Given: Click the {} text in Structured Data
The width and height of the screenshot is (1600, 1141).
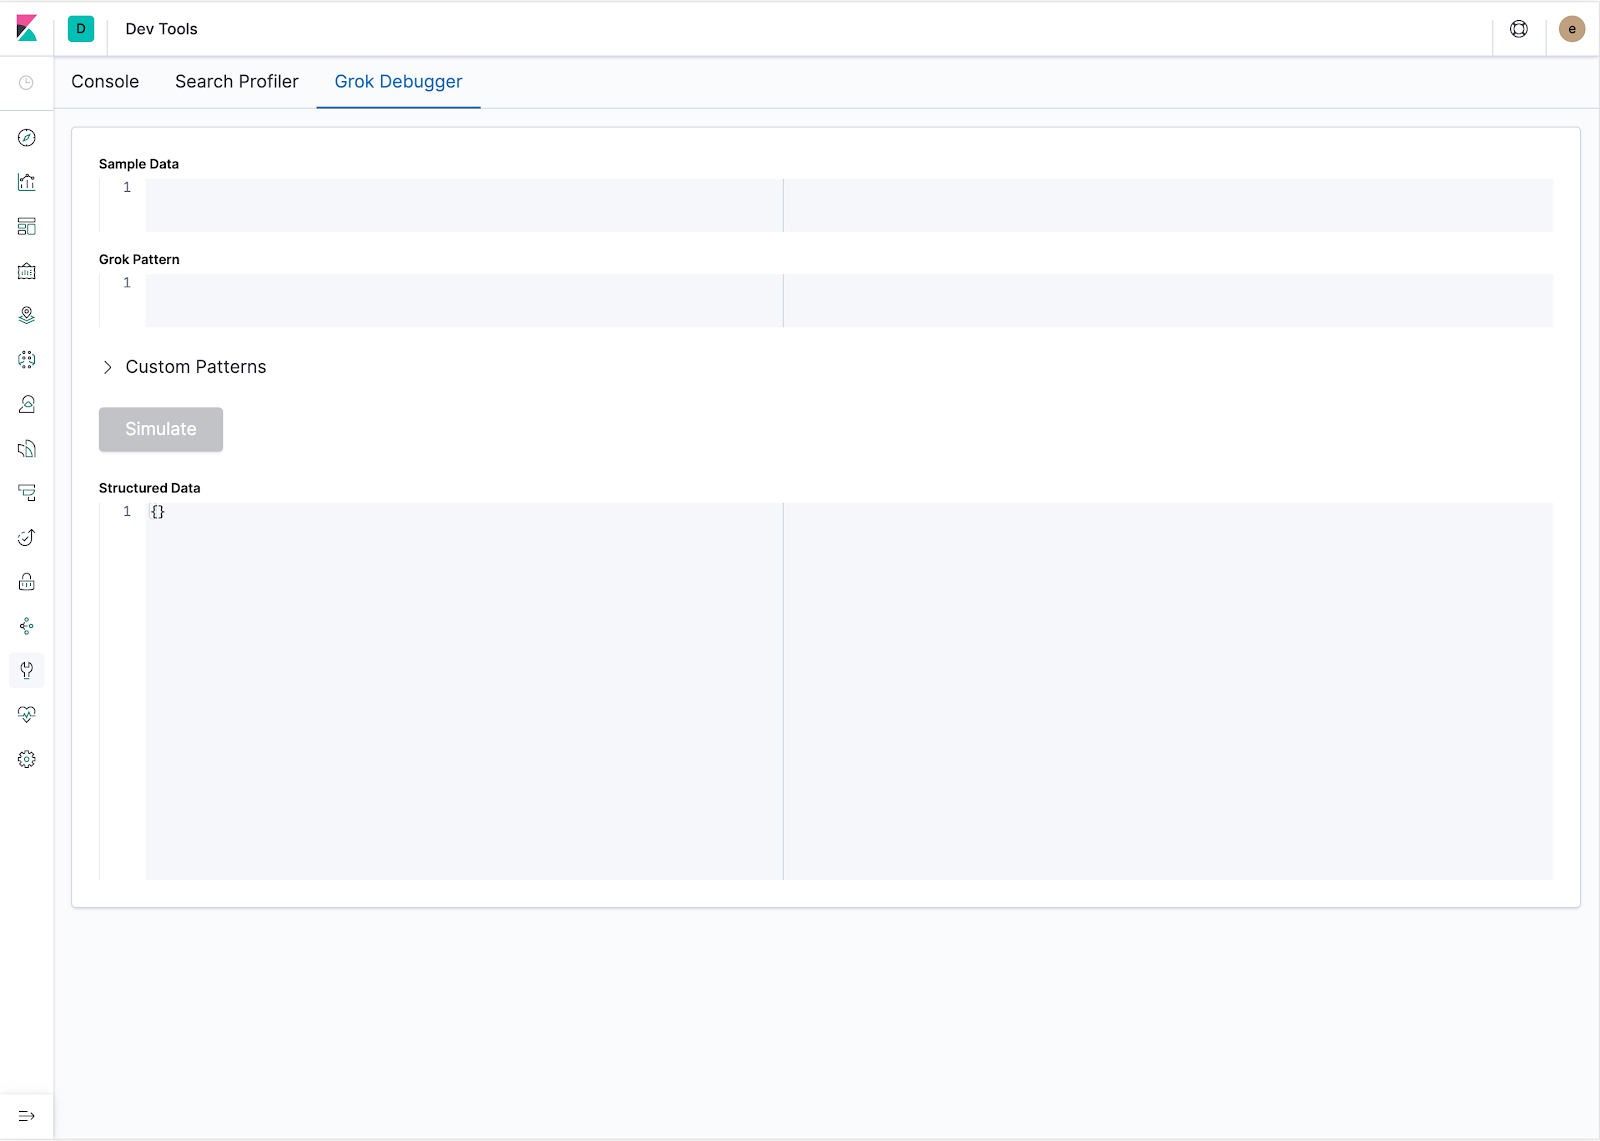Looking at the screenshot, I should pos(158,511).
